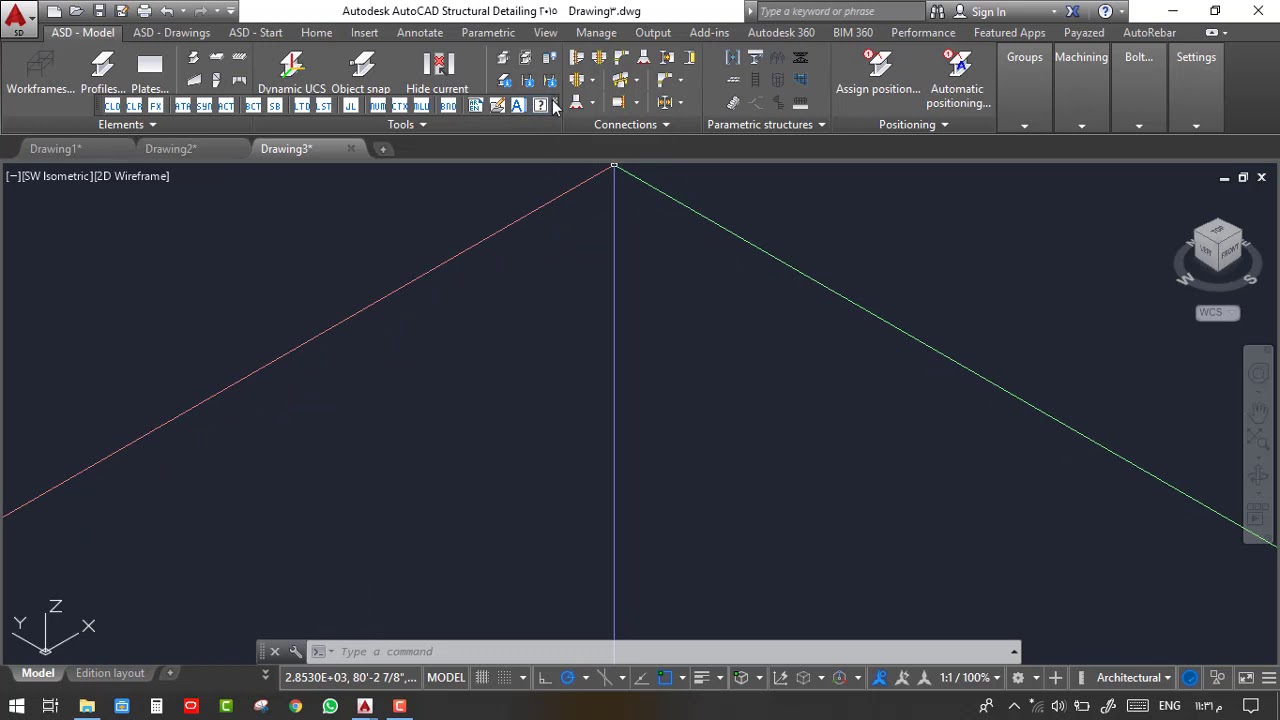
Task: Click the BCT toolbar button
Action: point(252,106)
